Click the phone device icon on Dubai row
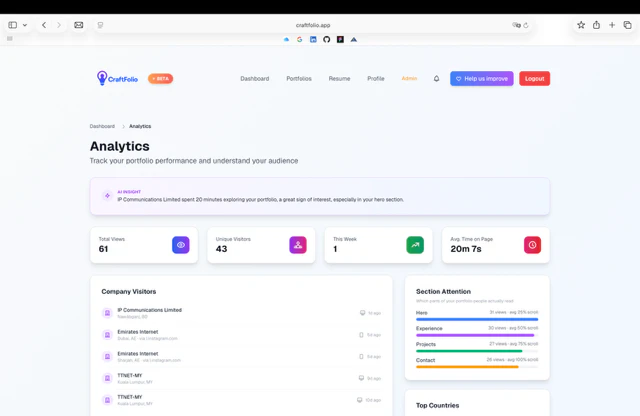 point(361,335)
